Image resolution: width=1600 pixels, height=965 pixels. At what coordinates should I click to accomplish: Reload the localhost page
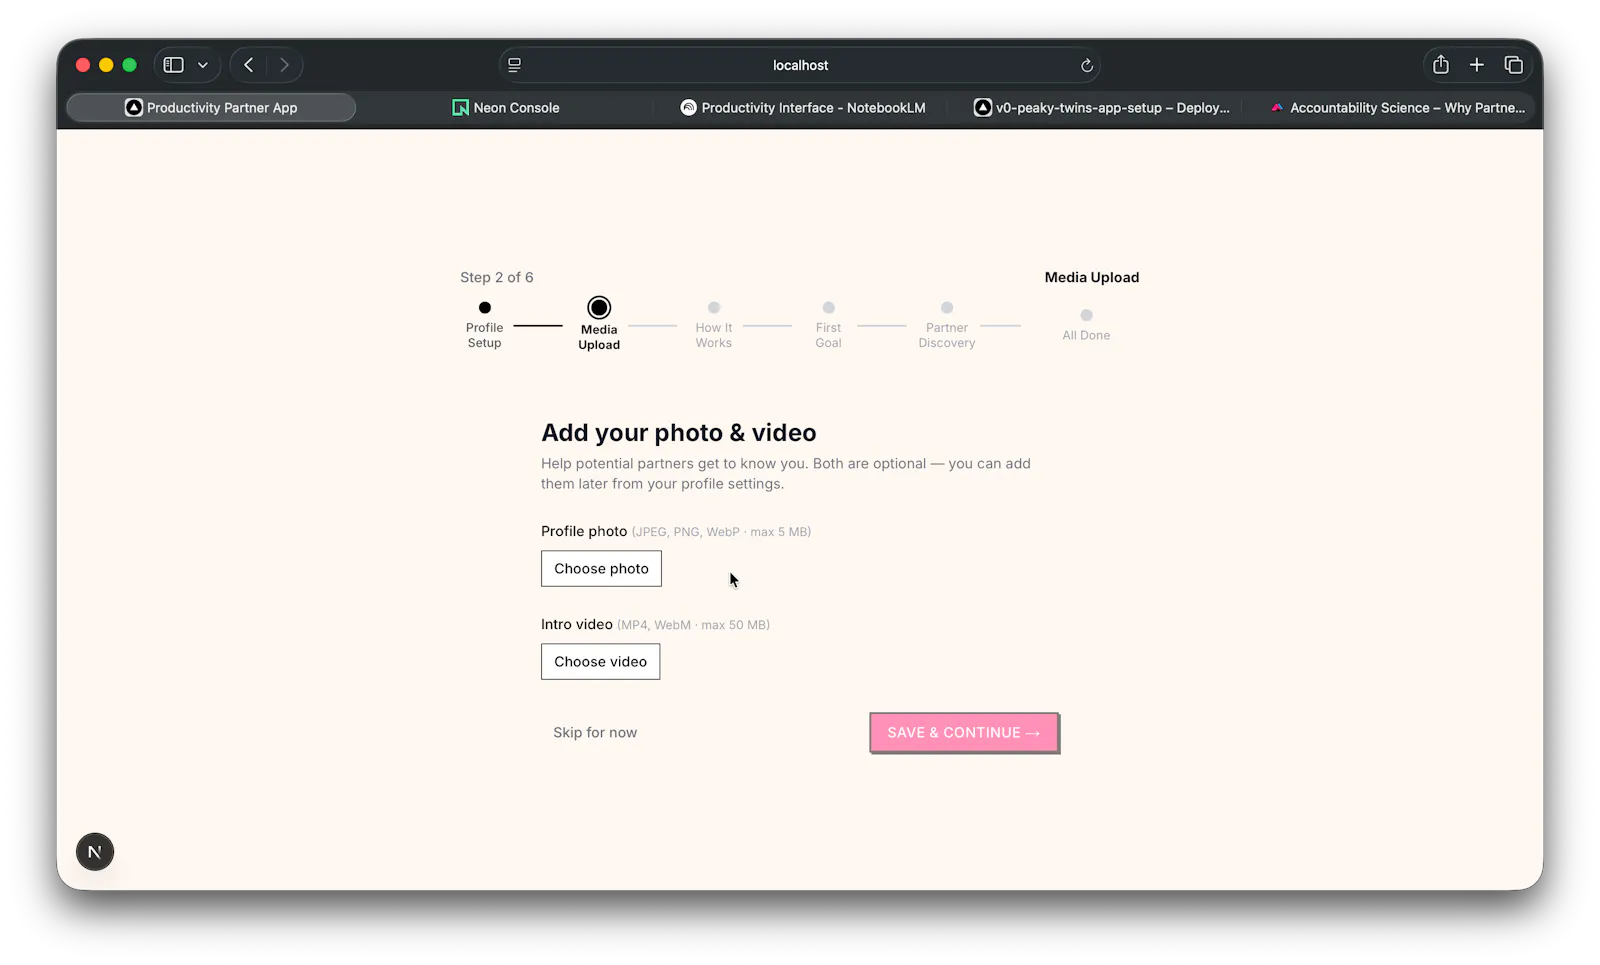pyautogui.click(x=1087, y=65)
